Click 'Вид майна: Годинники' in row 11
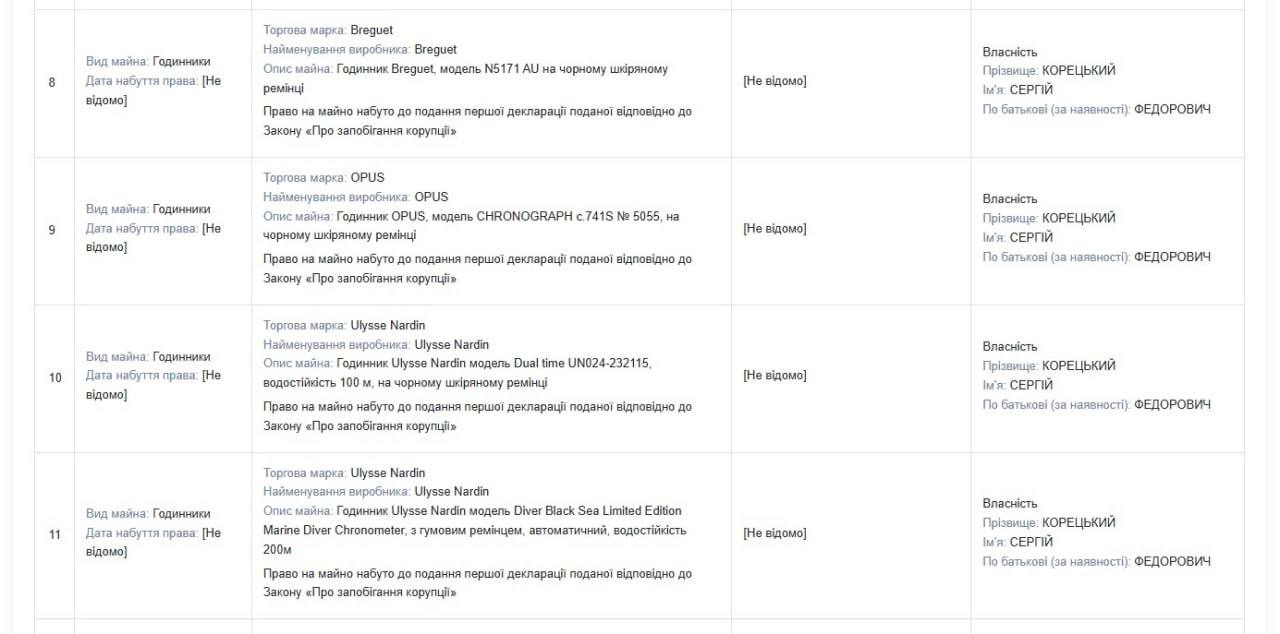The image size is (1280, 634). click(148, 514)
